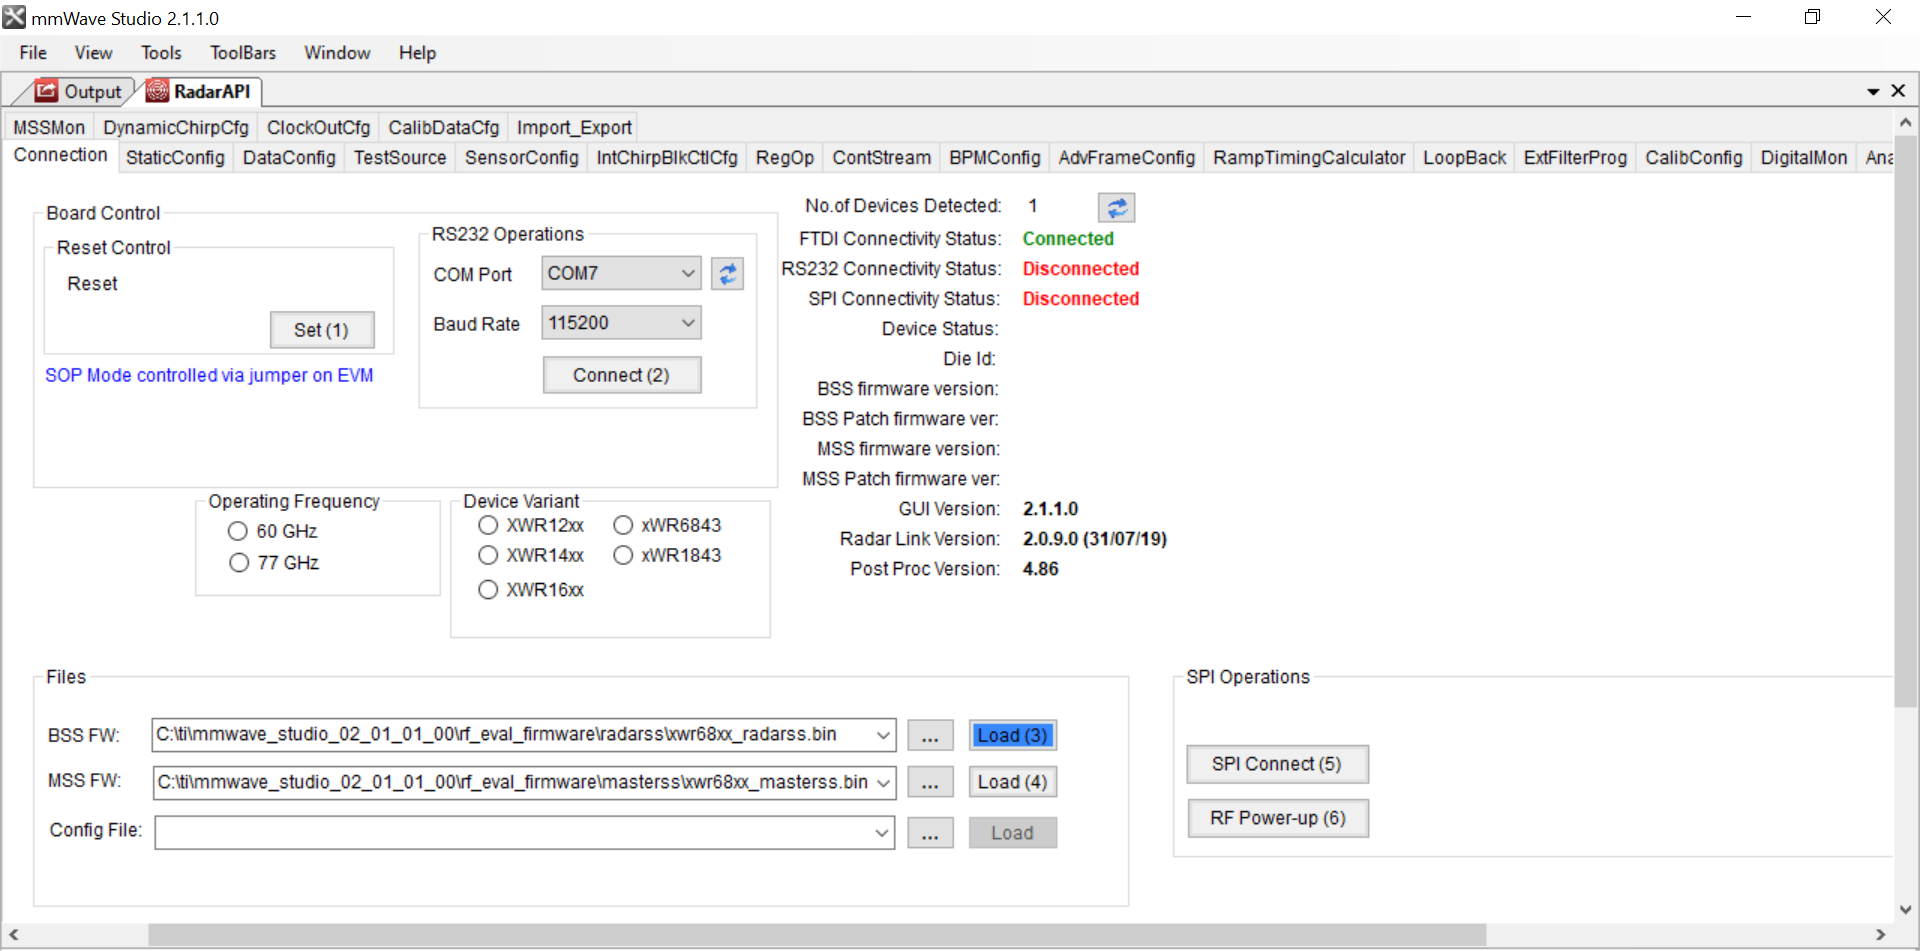Switch to the SensorConfig tab
Image resolution: width=1920 pixels, height=951 pixels.
pos(521,158)
